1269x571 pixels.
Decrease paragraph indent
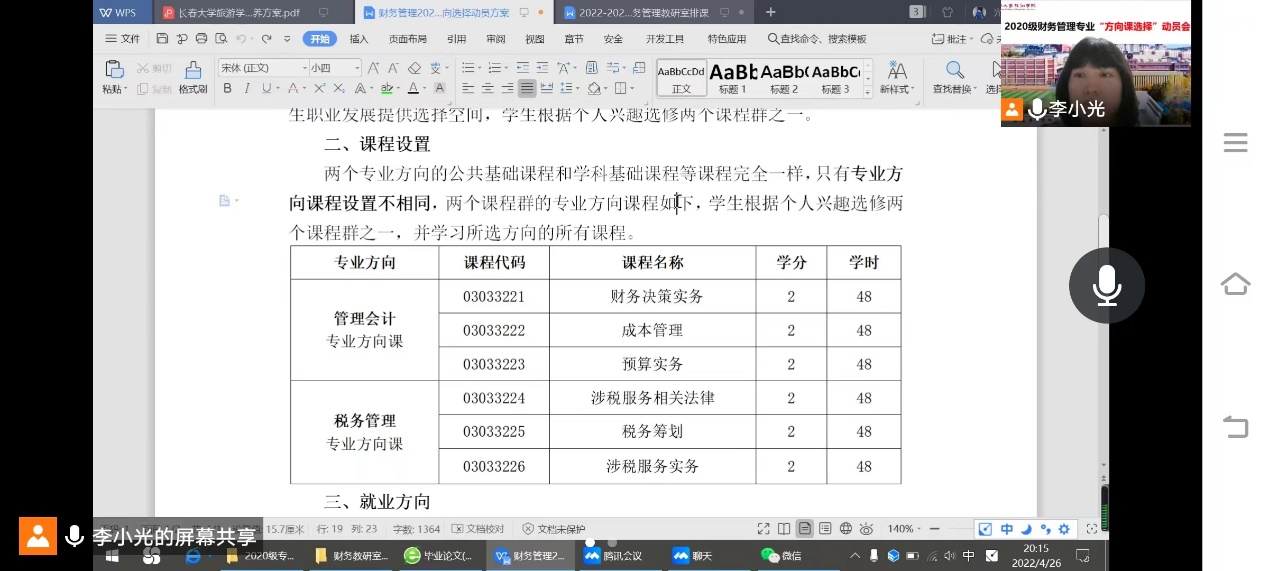click(522, 68)
